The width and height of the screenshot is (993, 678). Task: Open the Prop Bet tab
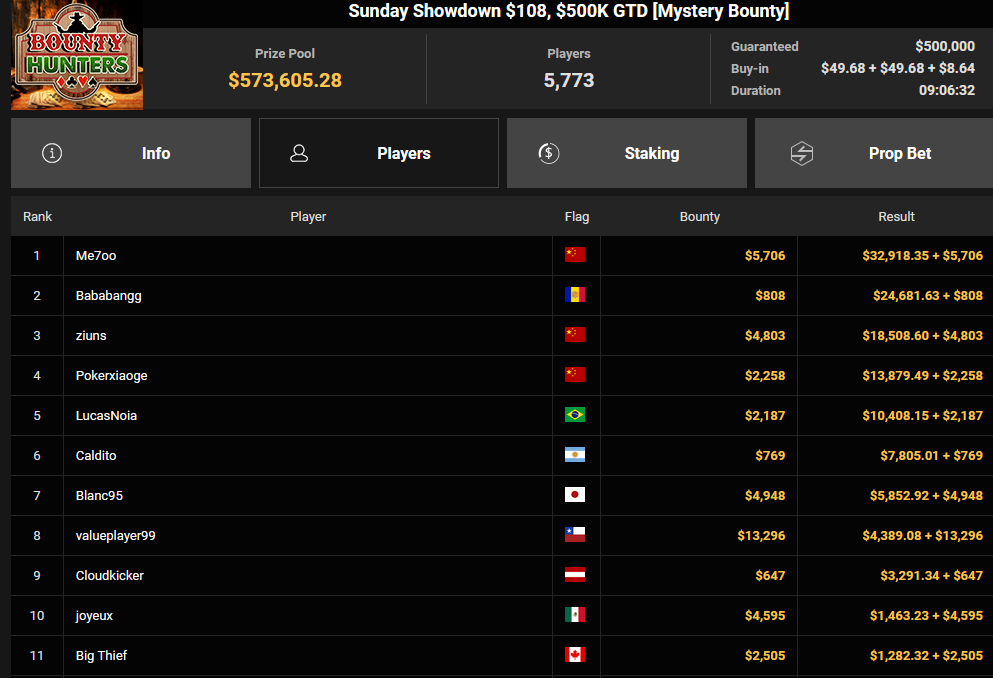[874, 153]
